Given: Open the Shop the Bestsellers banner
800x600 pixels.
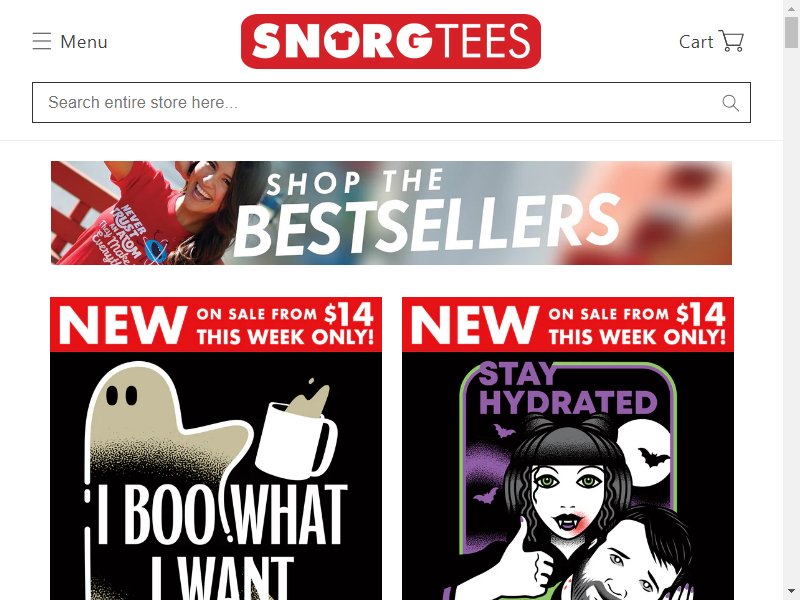Looking at the screenshot, I should 391,213.
